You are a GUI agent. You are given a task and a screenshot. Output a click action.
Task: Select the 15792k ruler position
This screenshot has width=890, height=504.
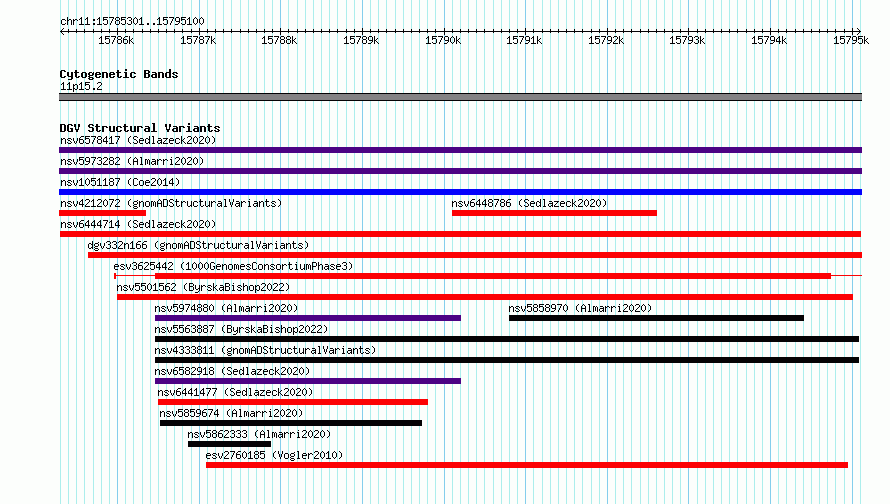pos(606,40)
